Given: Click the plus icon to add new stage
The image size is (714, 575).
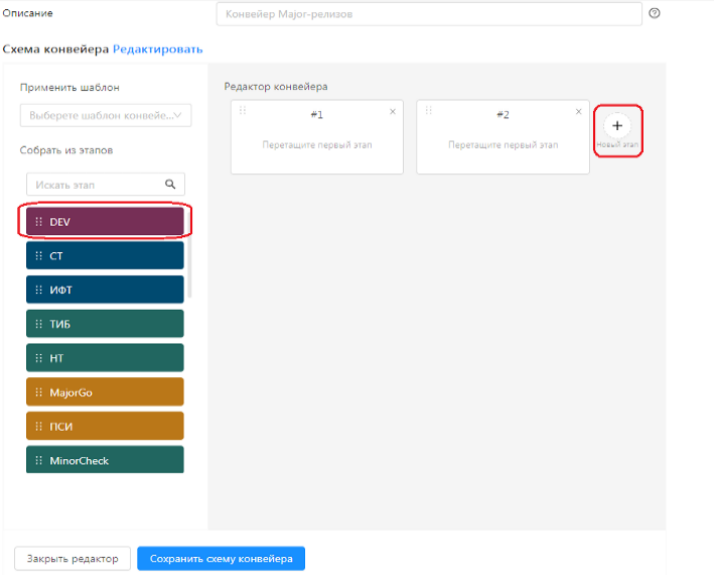Looking at the screenshot, I should pos(617,126).
